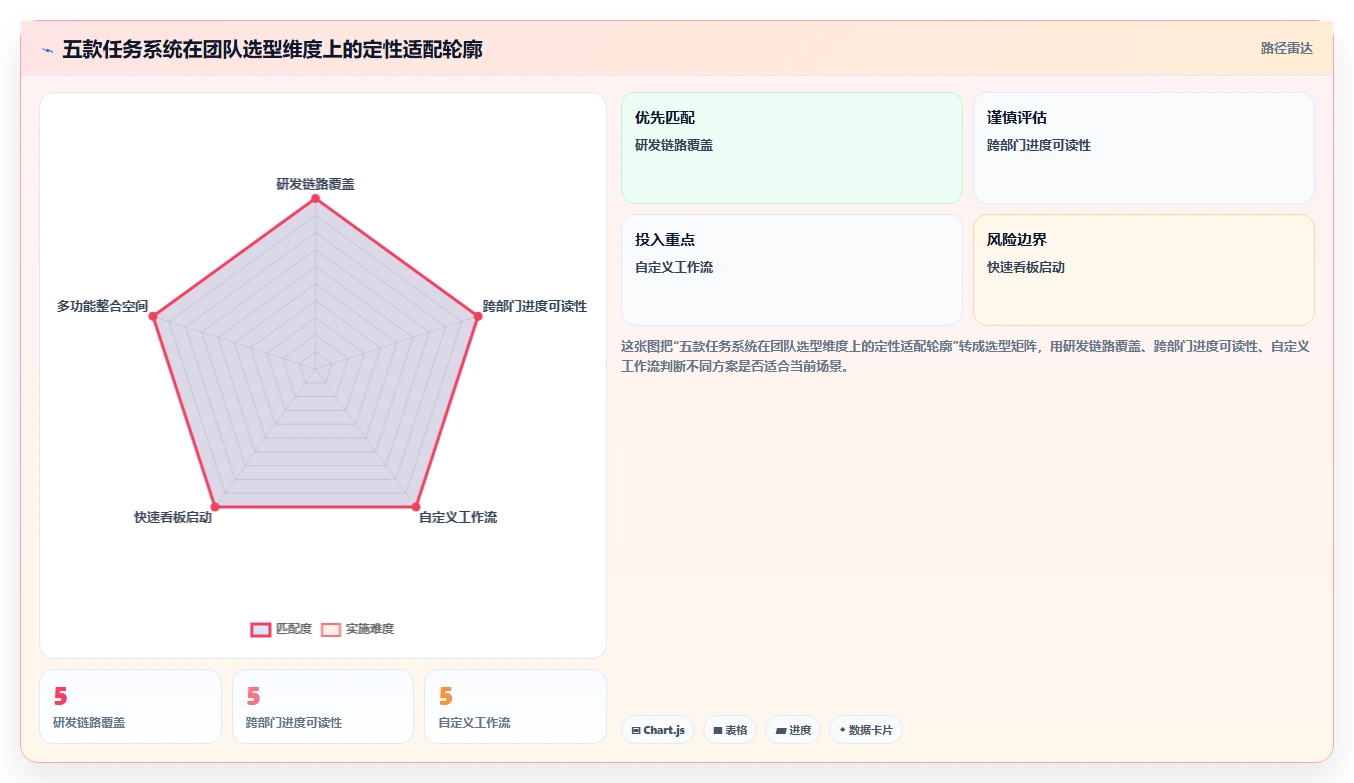The image size is (1354, 783).
Task: Open the 投入重点 card
Action: [792, 270]
